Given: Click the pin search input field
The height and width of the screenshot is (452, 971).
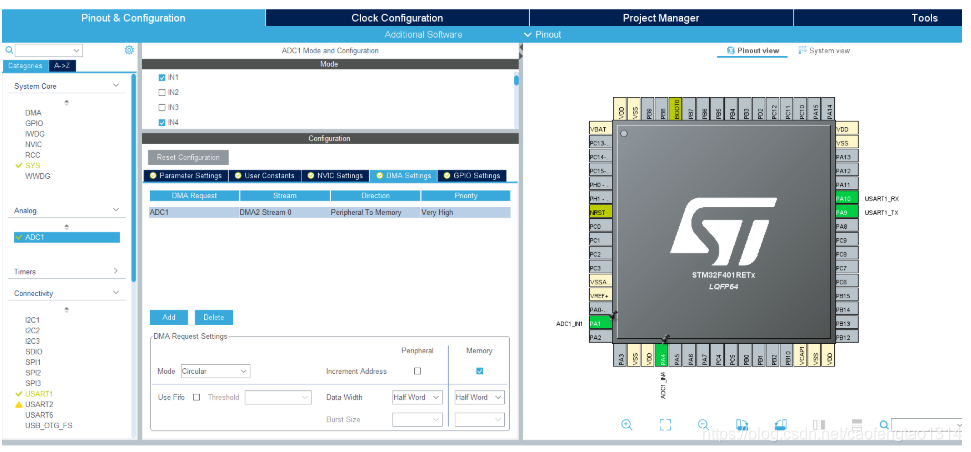Looking at the screenshot, I should tap(926, 425).
